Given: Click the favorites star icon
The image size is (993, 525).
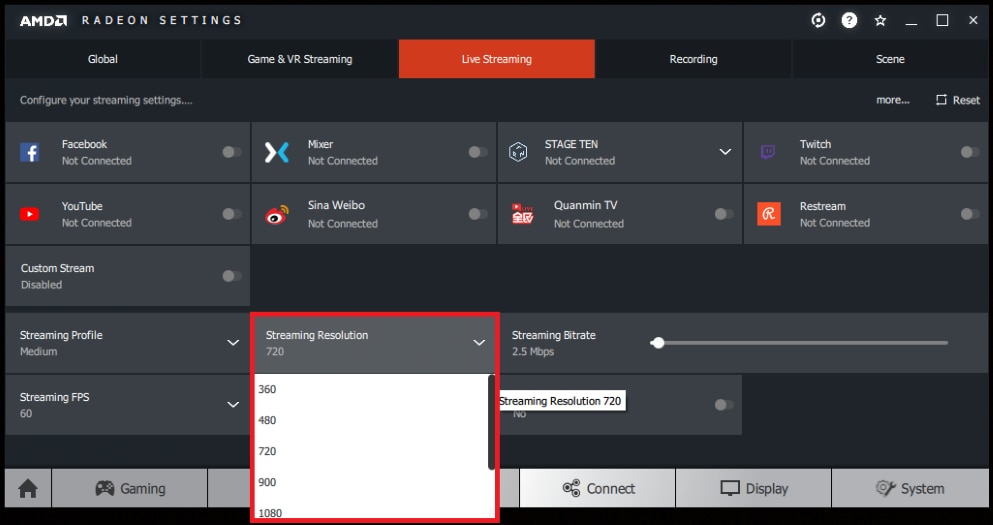Looking at the screenshot, I should (880, 21).
